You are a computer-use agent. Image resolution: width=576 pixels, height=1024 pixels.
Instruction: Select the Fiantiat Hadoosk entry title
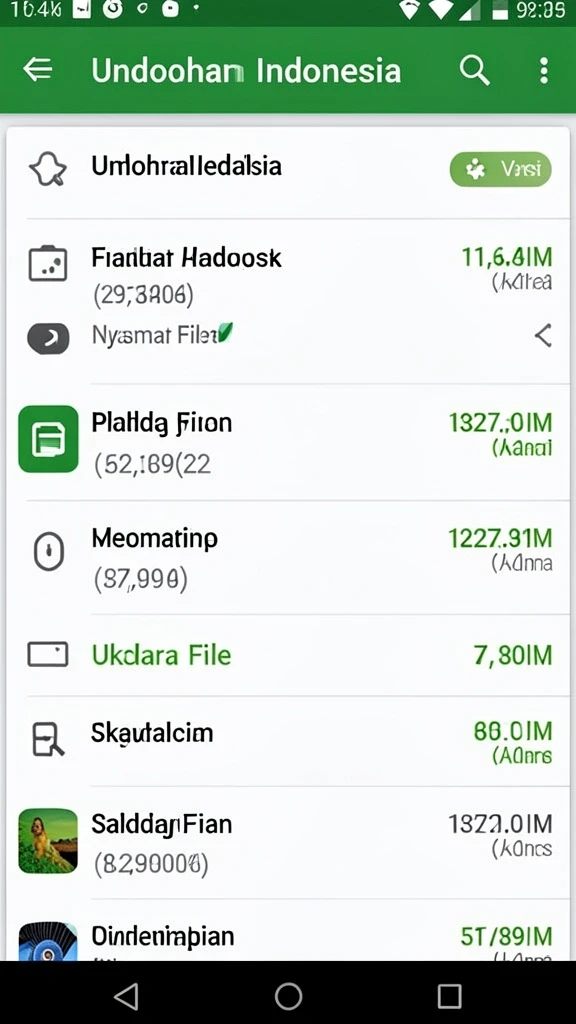(187, 259)
